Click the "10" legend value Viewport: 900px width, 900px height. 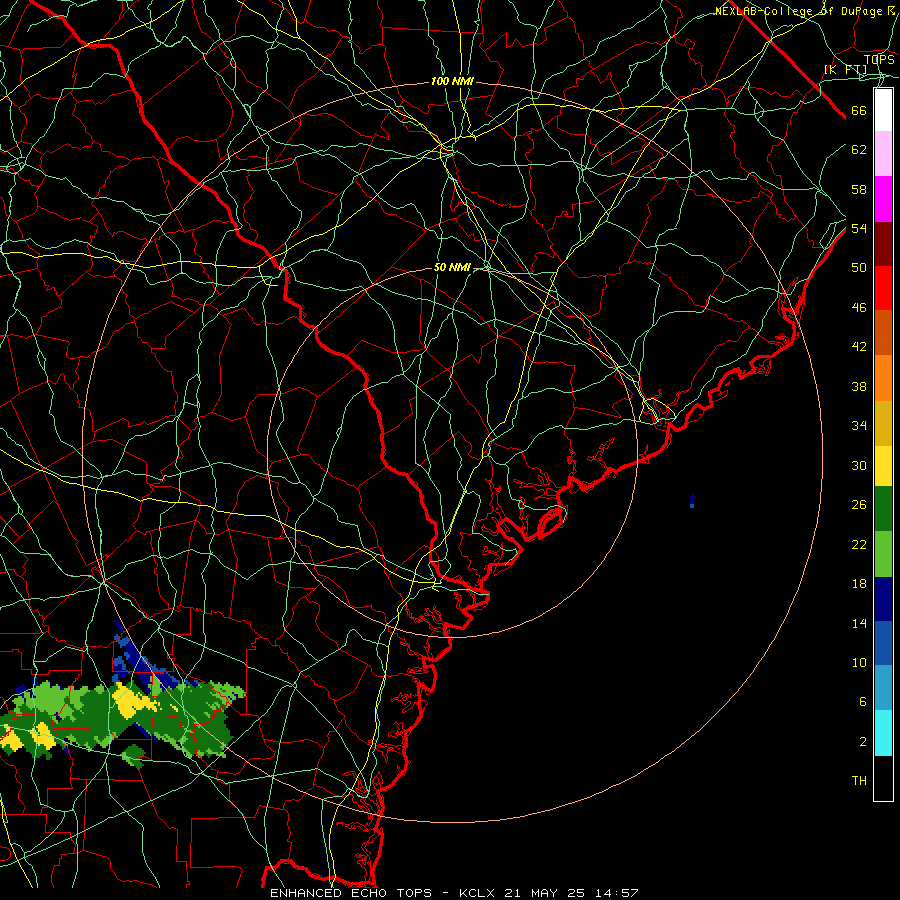[x=859, y=663]
